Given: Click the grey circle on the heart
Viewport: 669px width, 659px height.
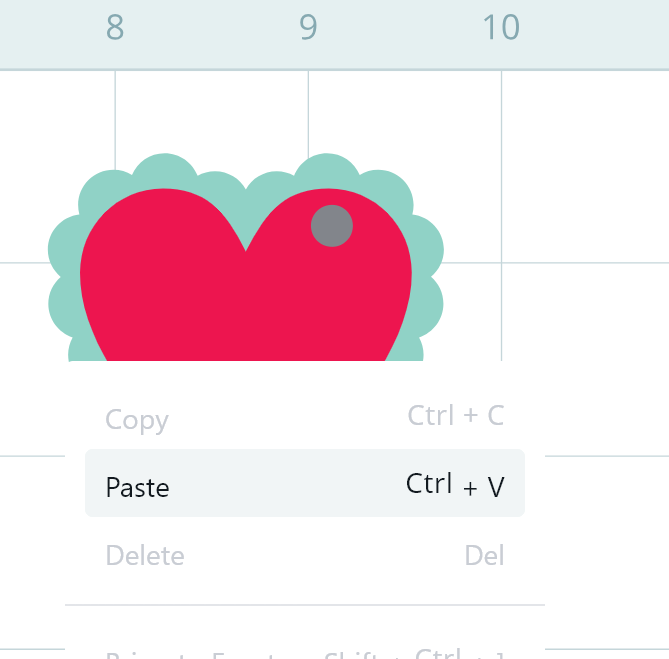Looking at the screenshot, I should pos(332,225).
